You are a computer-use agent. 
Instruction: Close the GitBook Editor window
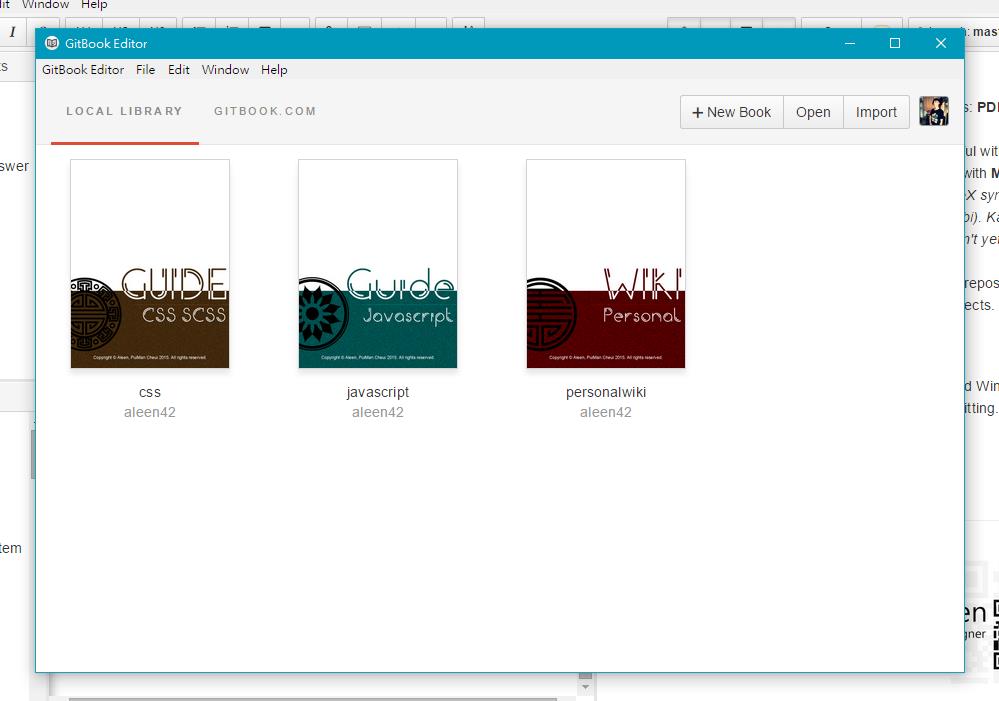pyautogui.click(x=941, y=43)
